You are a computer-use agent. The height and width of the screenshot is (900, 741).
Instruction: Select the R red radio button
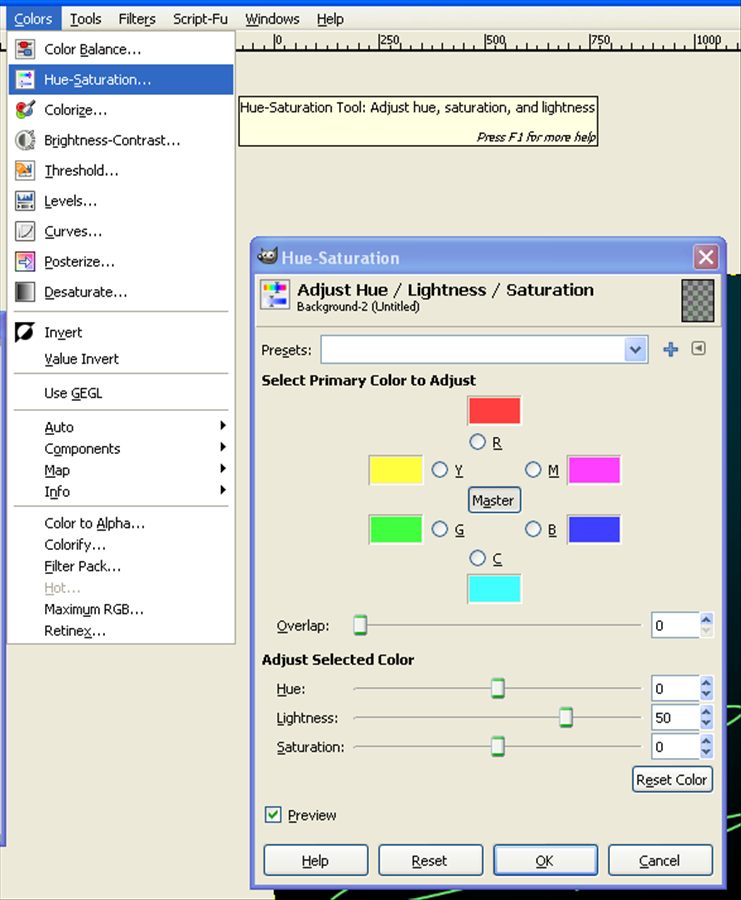[477, 442]
